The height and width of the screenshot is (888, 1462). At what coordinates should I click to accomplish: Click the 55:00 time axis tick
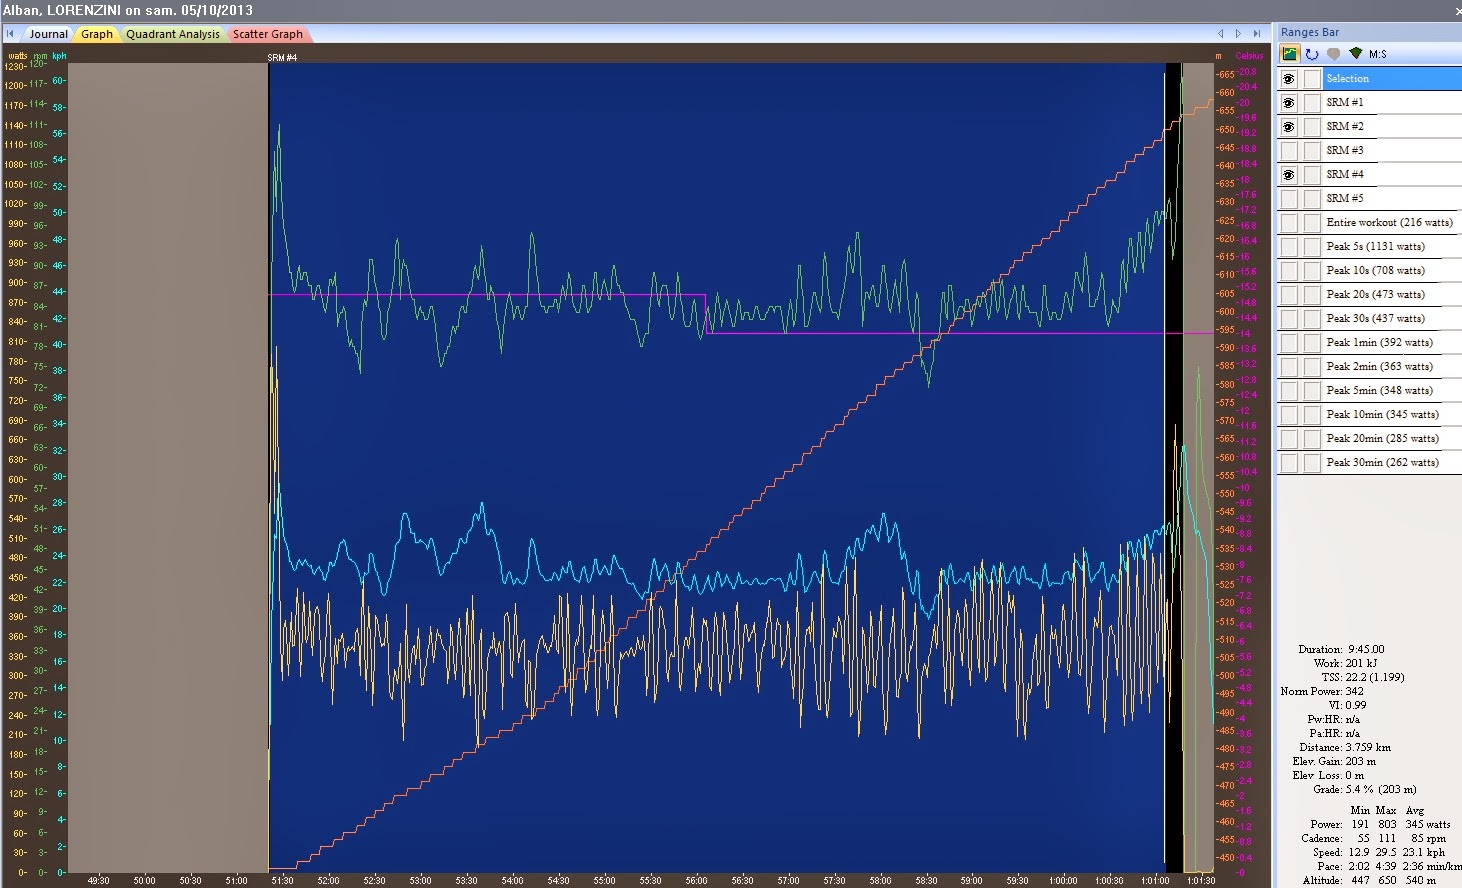[604, 880]
